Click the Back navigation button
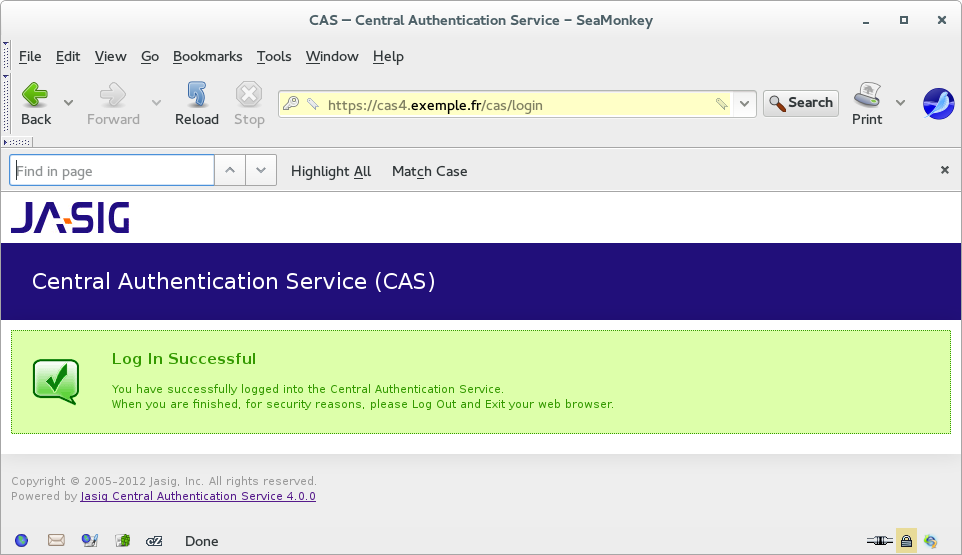 tap(36, 104)
